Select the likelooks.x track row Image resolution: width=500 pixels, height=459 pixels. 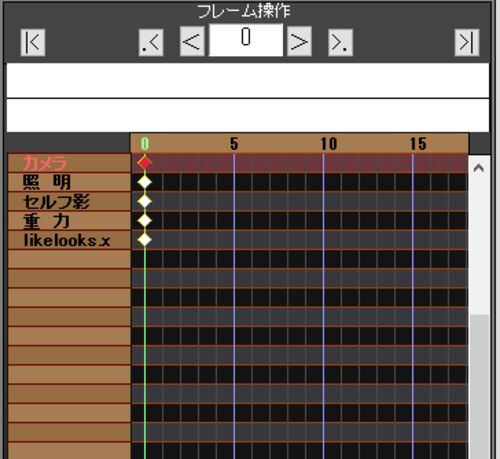click(x=69, y=240)
